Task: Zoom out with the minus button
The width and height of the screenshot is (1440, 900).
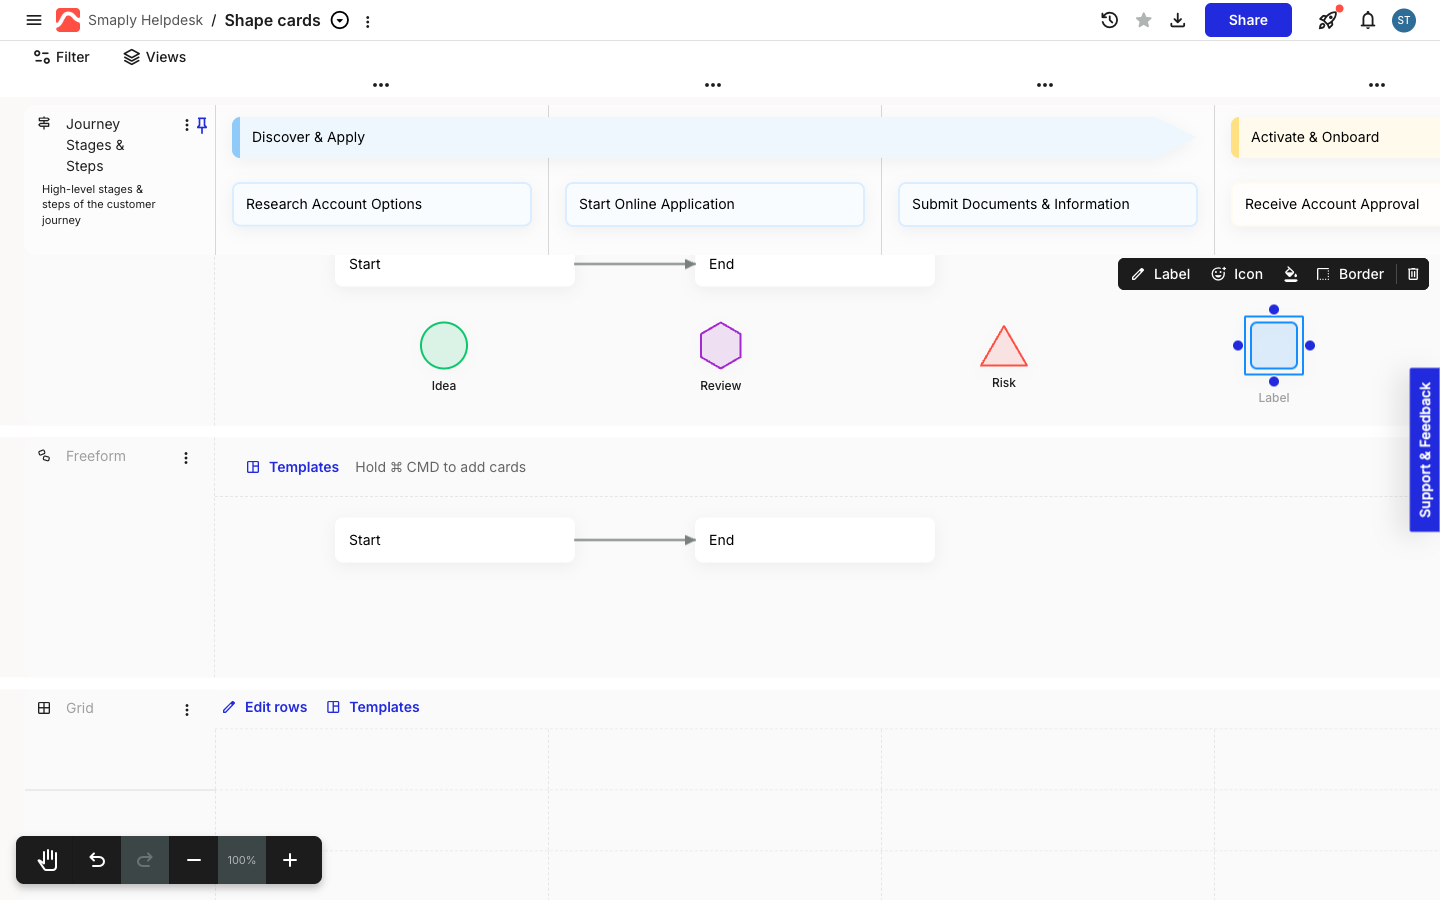Action: (194, 860)
